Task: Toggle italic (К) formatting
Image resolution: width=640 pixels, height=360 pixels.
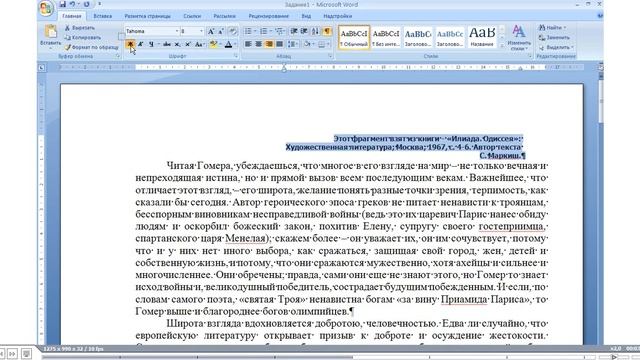Action: tap(140, 44)
